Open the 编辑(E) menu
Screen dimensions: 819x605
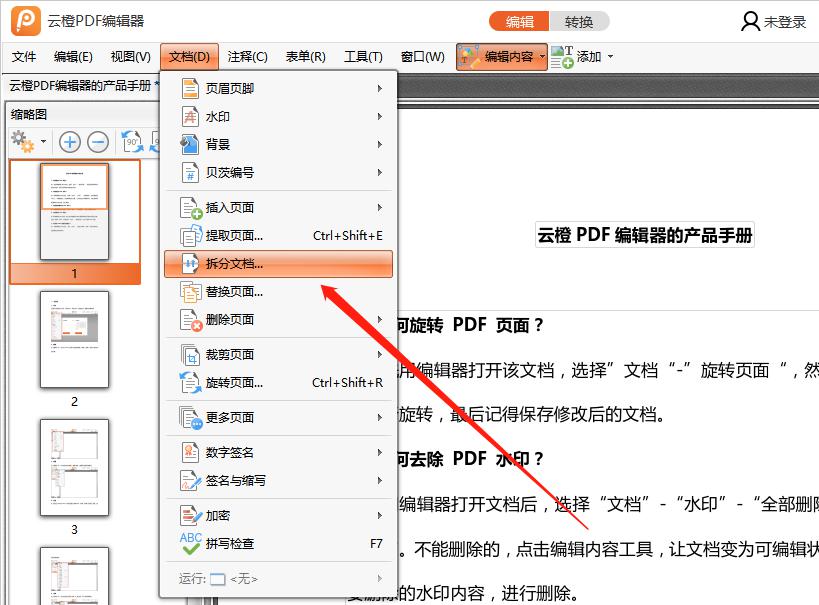(73, 56)
